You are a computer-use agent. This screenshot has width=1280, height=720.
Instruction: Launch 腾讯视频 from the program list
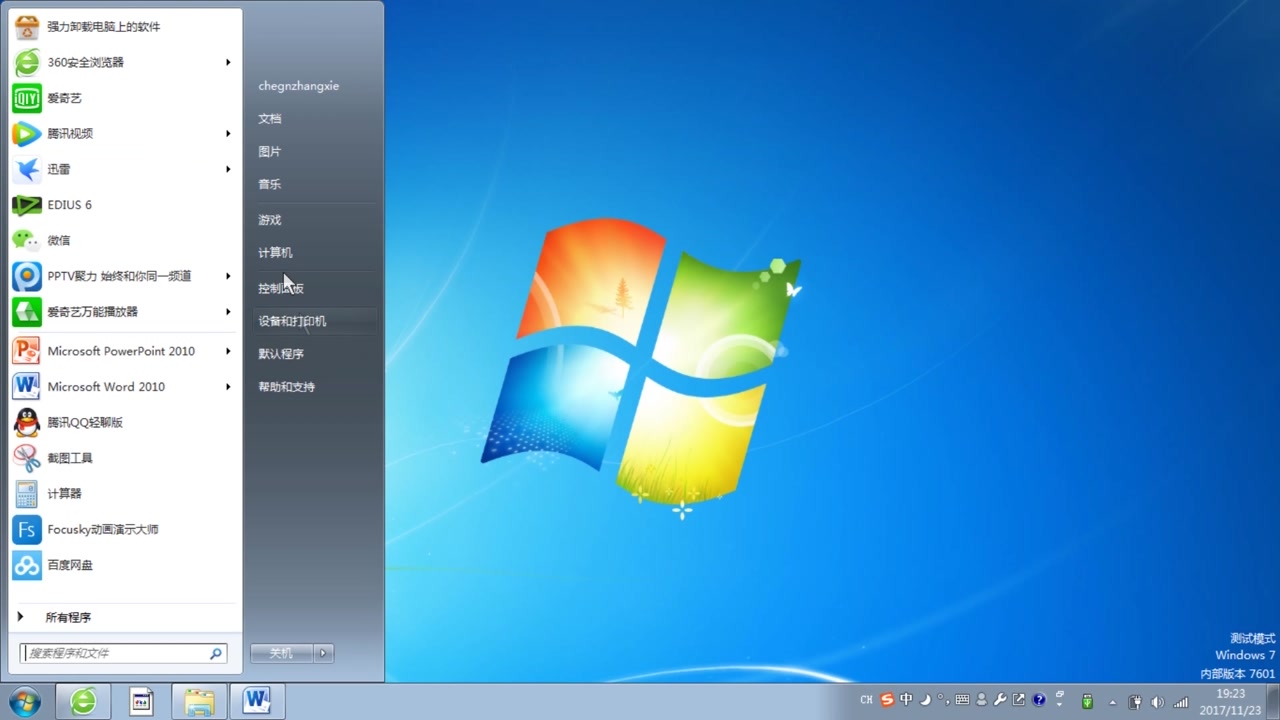(125, 133)
